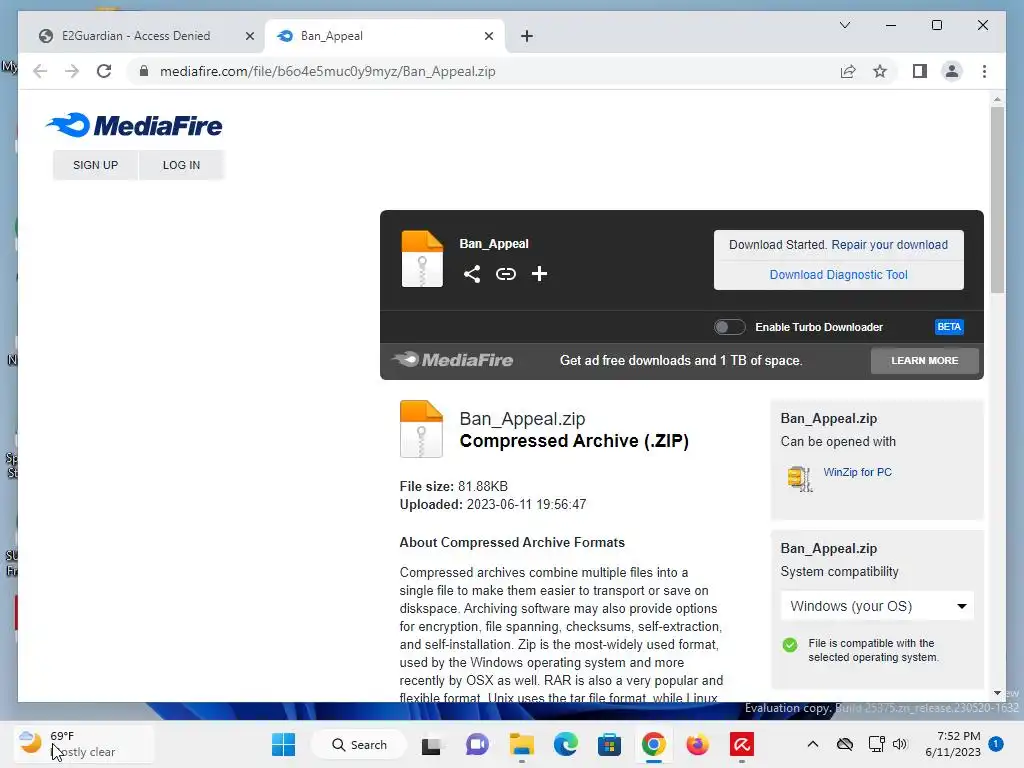The height and width of the screenshot is (768, 1024).
Task: Open File Explorer from taskbar
Action: 522,744
